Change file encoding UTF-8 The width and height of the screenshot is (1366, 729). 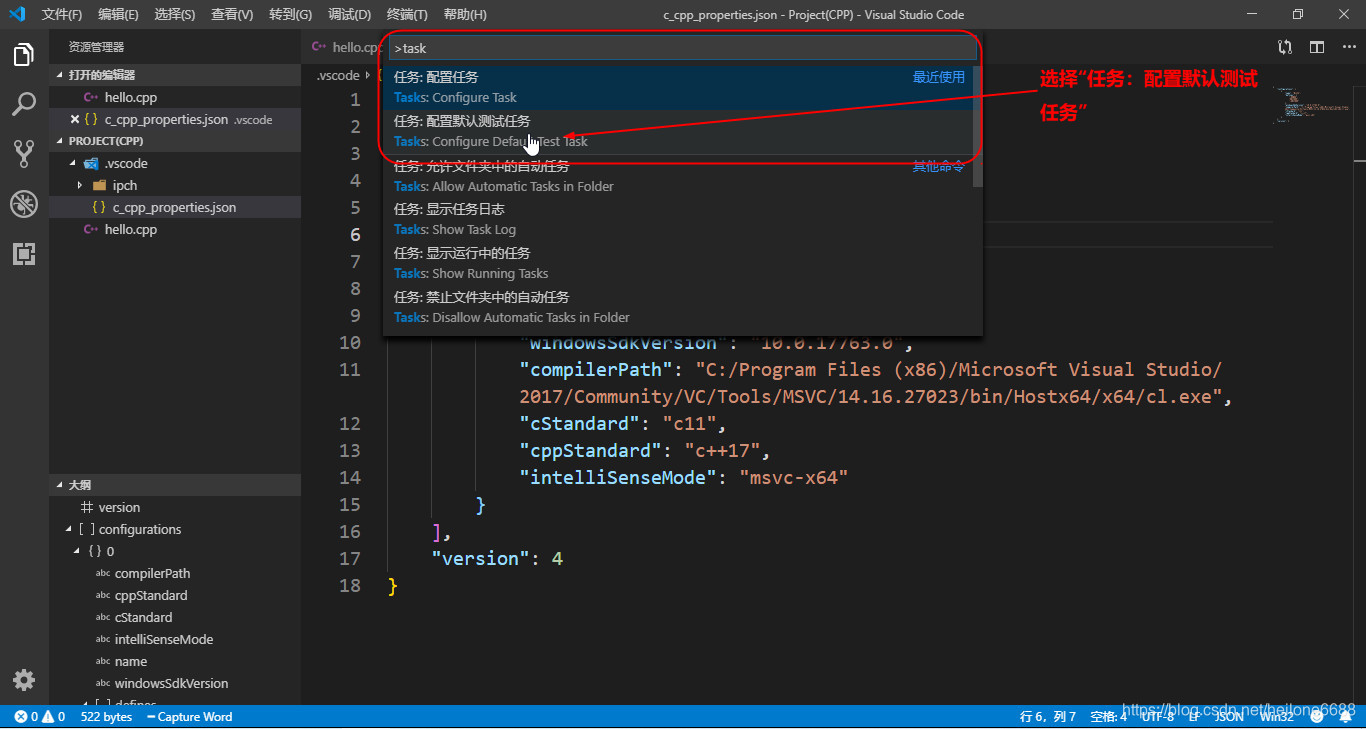point(1158,717)
